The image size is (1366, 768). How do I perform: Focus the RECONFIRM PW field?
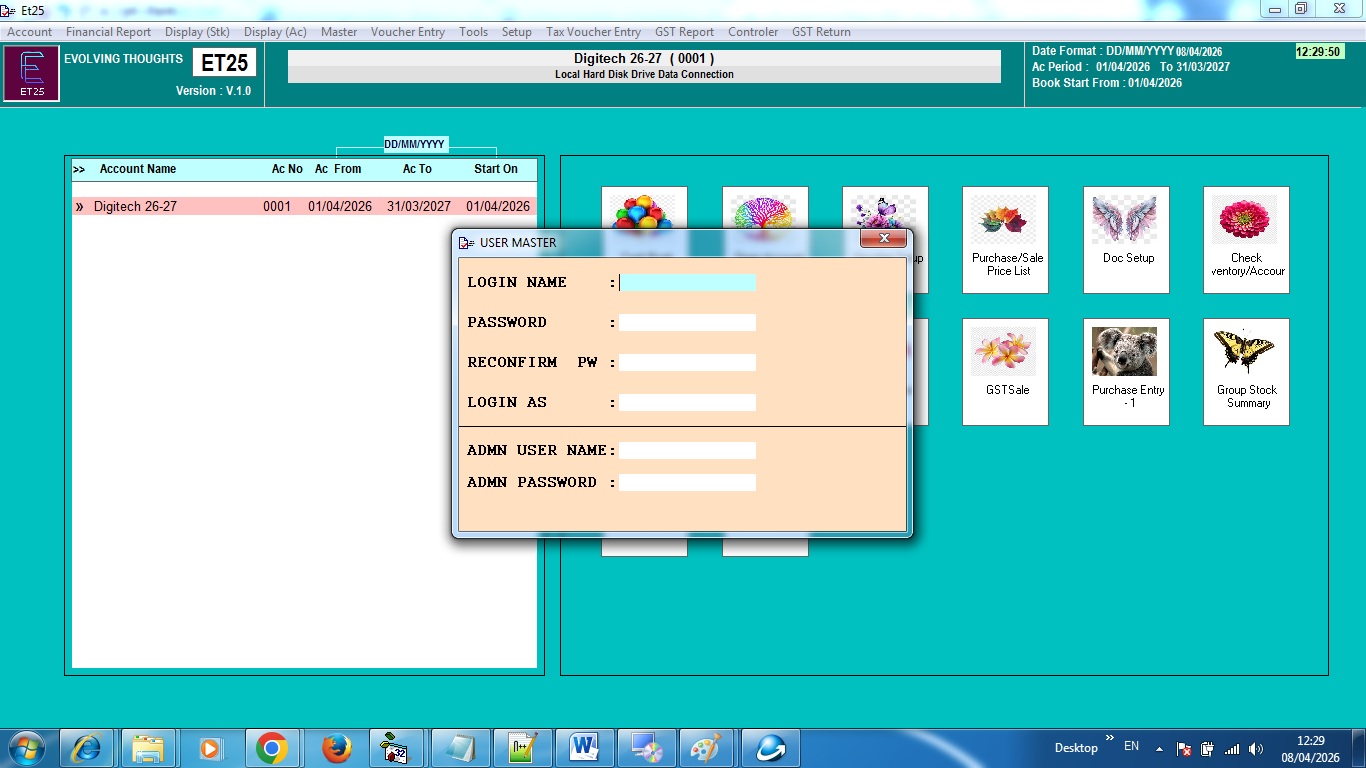[687, 363]
